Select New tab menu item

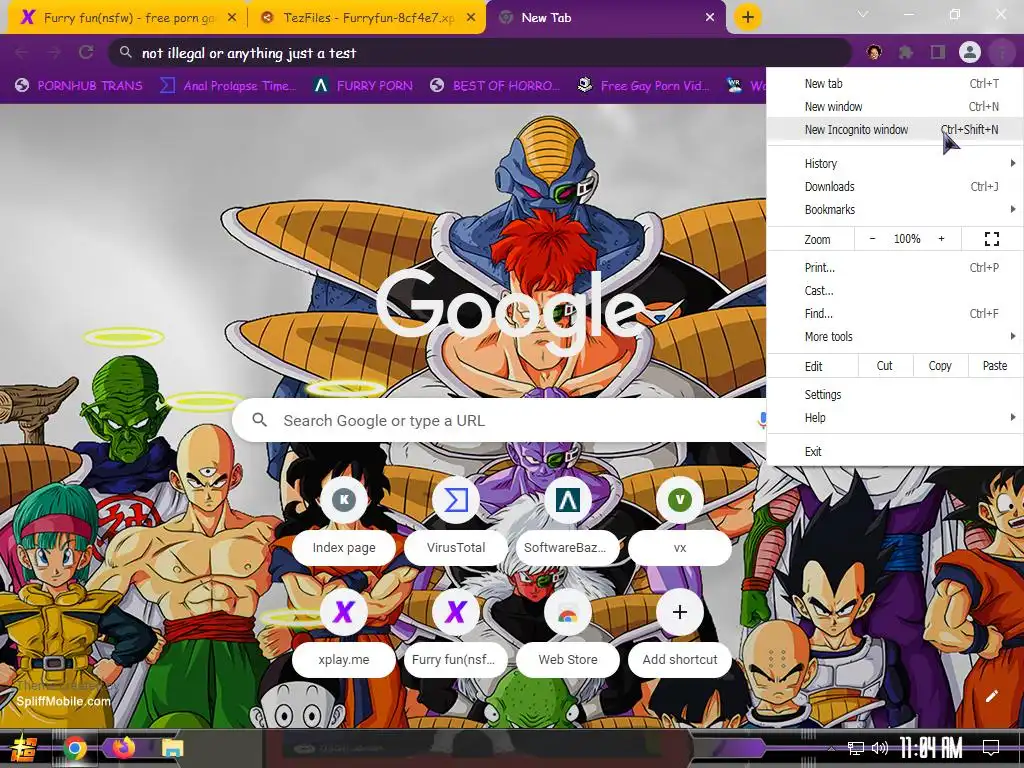click(x=895, y=84)
